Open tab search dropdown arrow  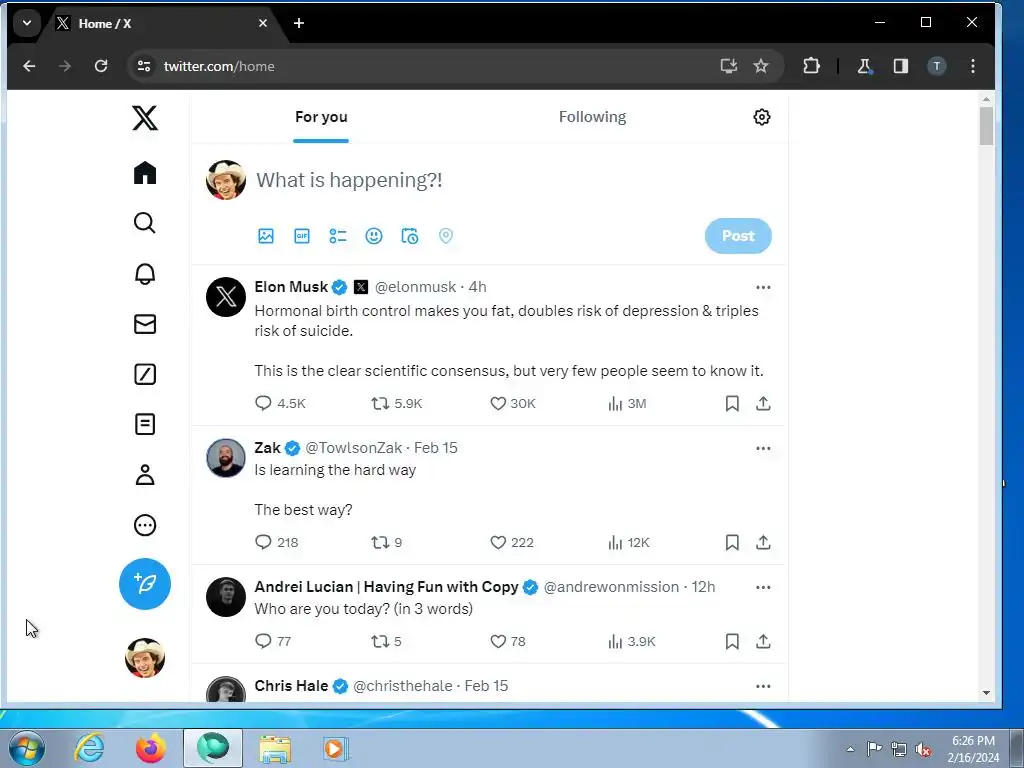click(x=27, y=24)
